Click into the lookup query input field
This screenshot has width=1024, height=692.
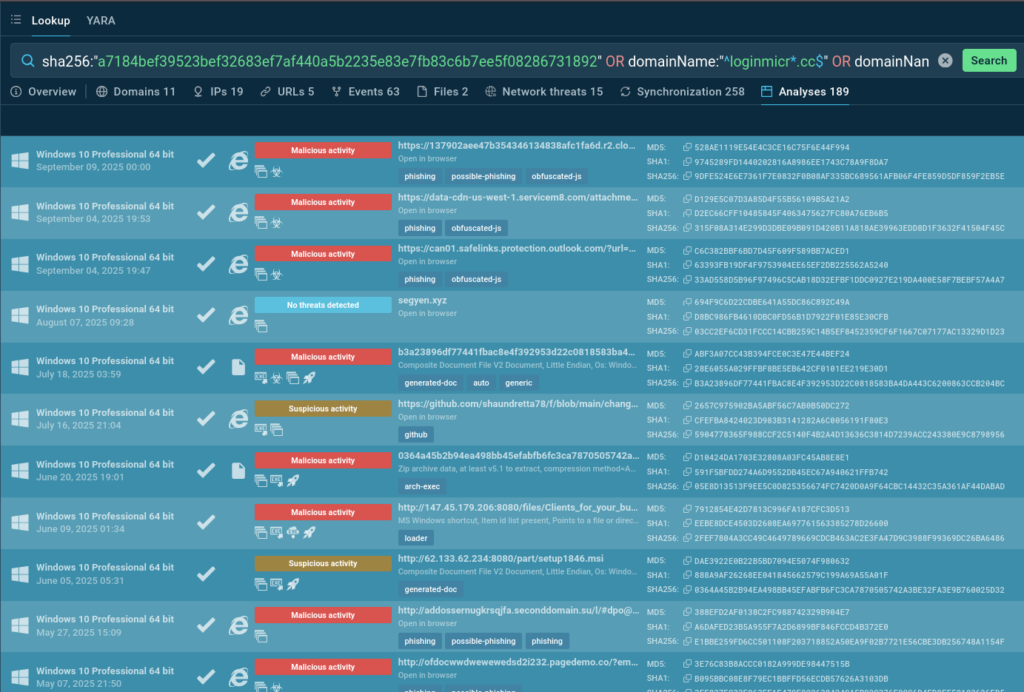click(x=480, y=61)
